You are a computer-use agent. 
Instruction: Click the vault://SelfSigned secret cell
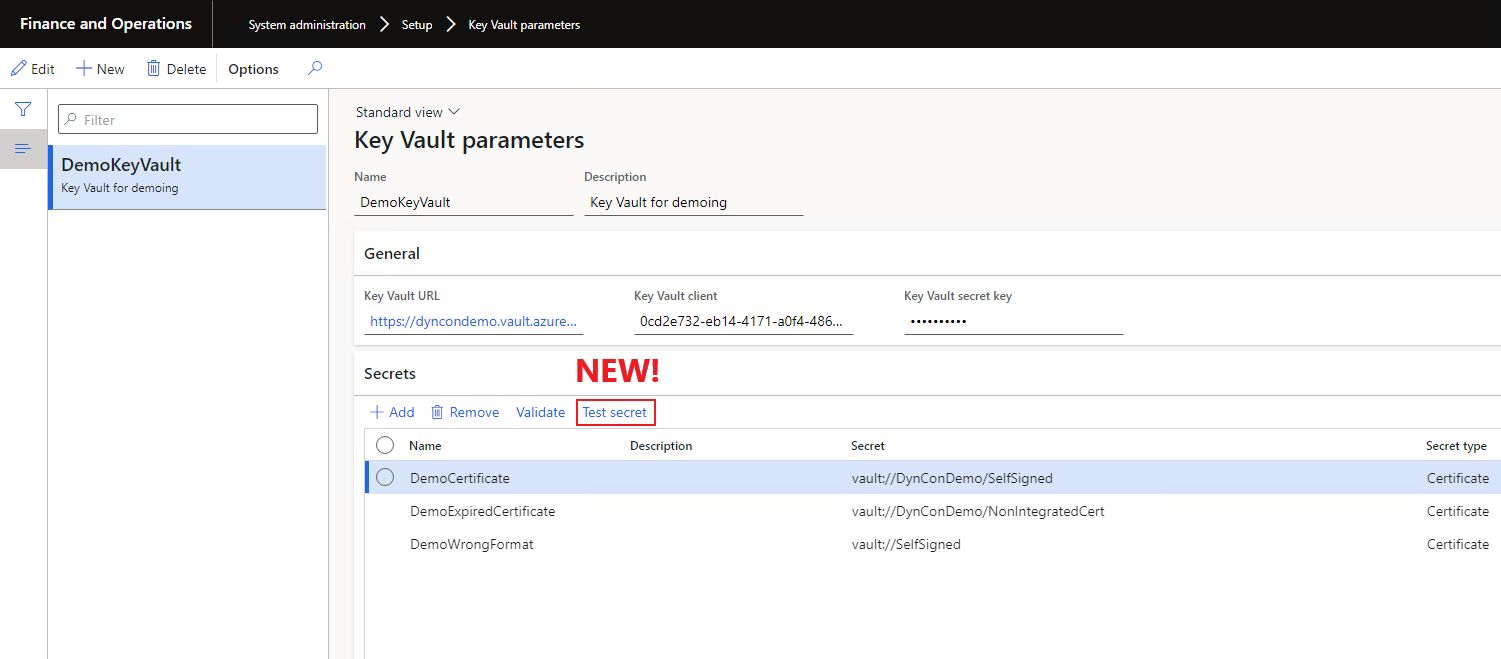(906, 544)
